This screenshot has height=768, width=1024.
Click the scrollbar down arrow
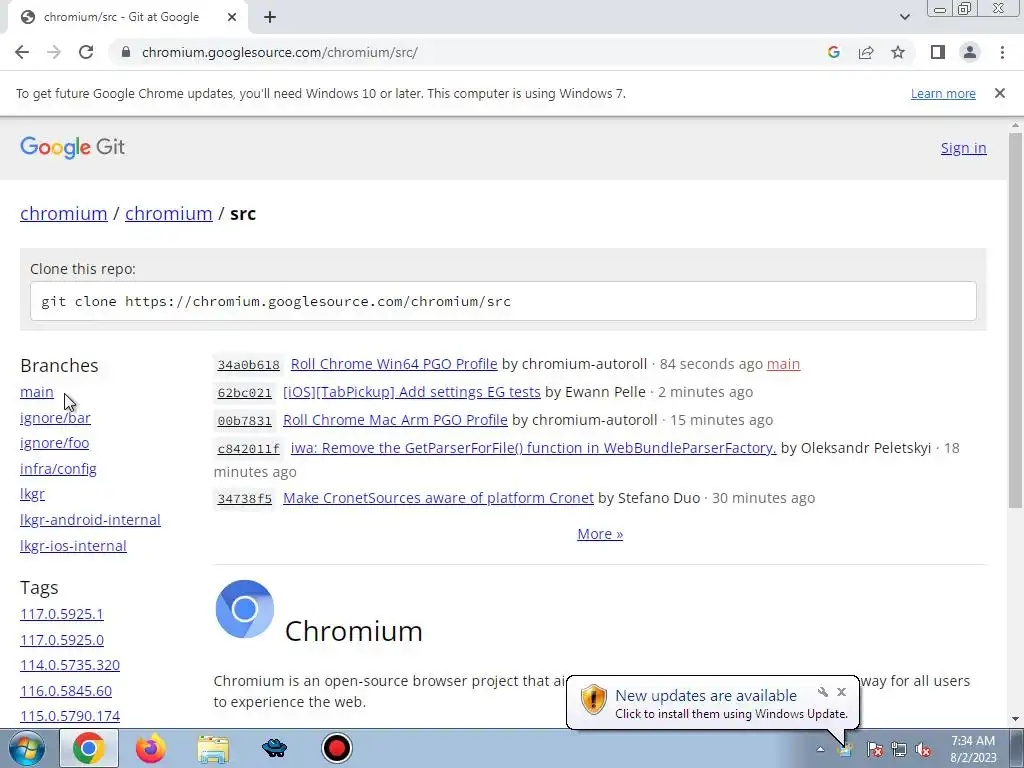pyautogui.click(x=1015, y=719)
